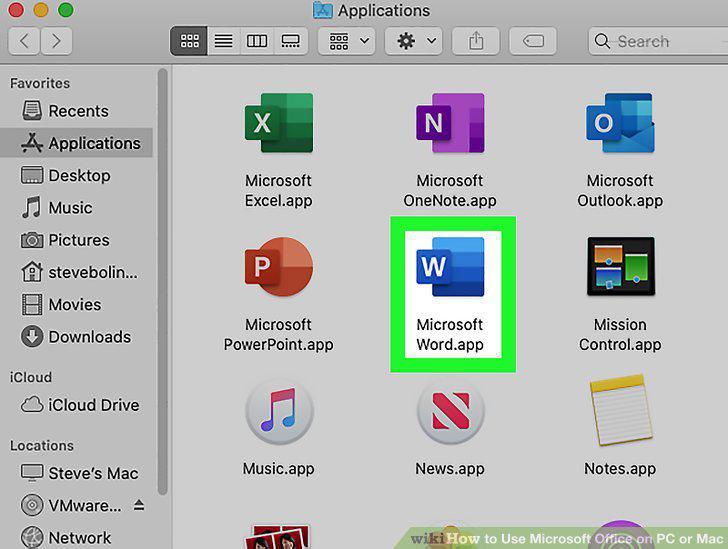Viewport: 728px width, 549px height.
Task: Click the Microsoft Outlook.app name label
Action: point(620,190)
